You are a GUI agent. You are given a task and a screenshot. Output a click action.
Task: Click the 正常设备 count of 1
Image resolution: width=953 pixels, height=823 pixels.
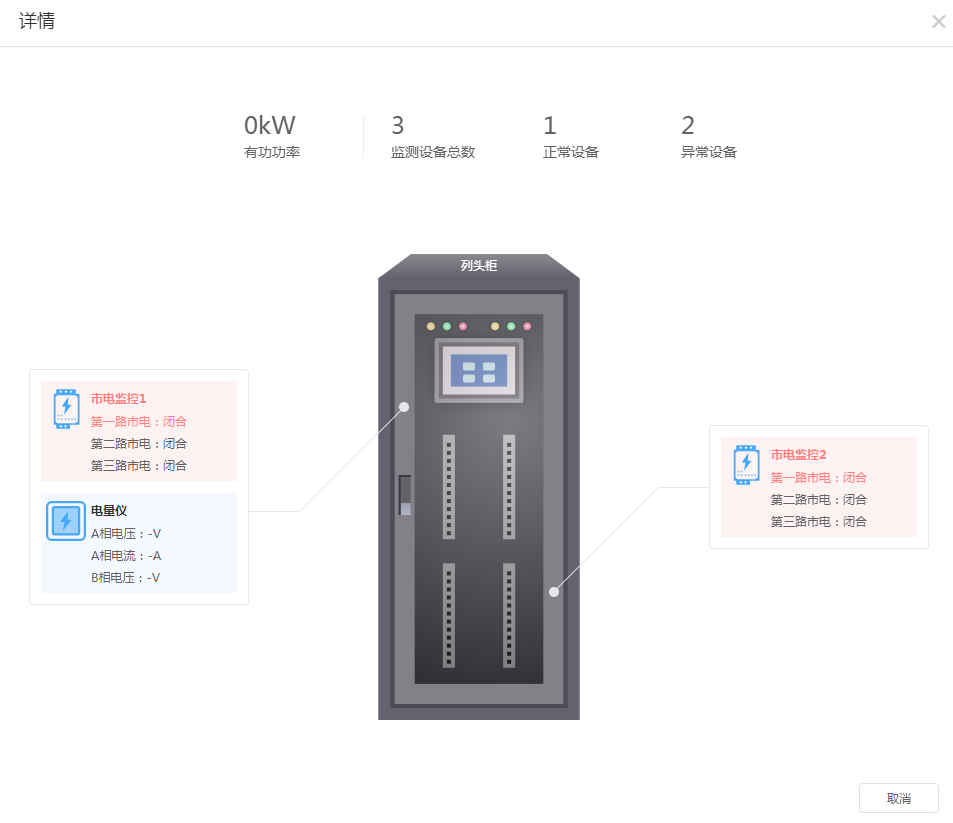(550, 126)
